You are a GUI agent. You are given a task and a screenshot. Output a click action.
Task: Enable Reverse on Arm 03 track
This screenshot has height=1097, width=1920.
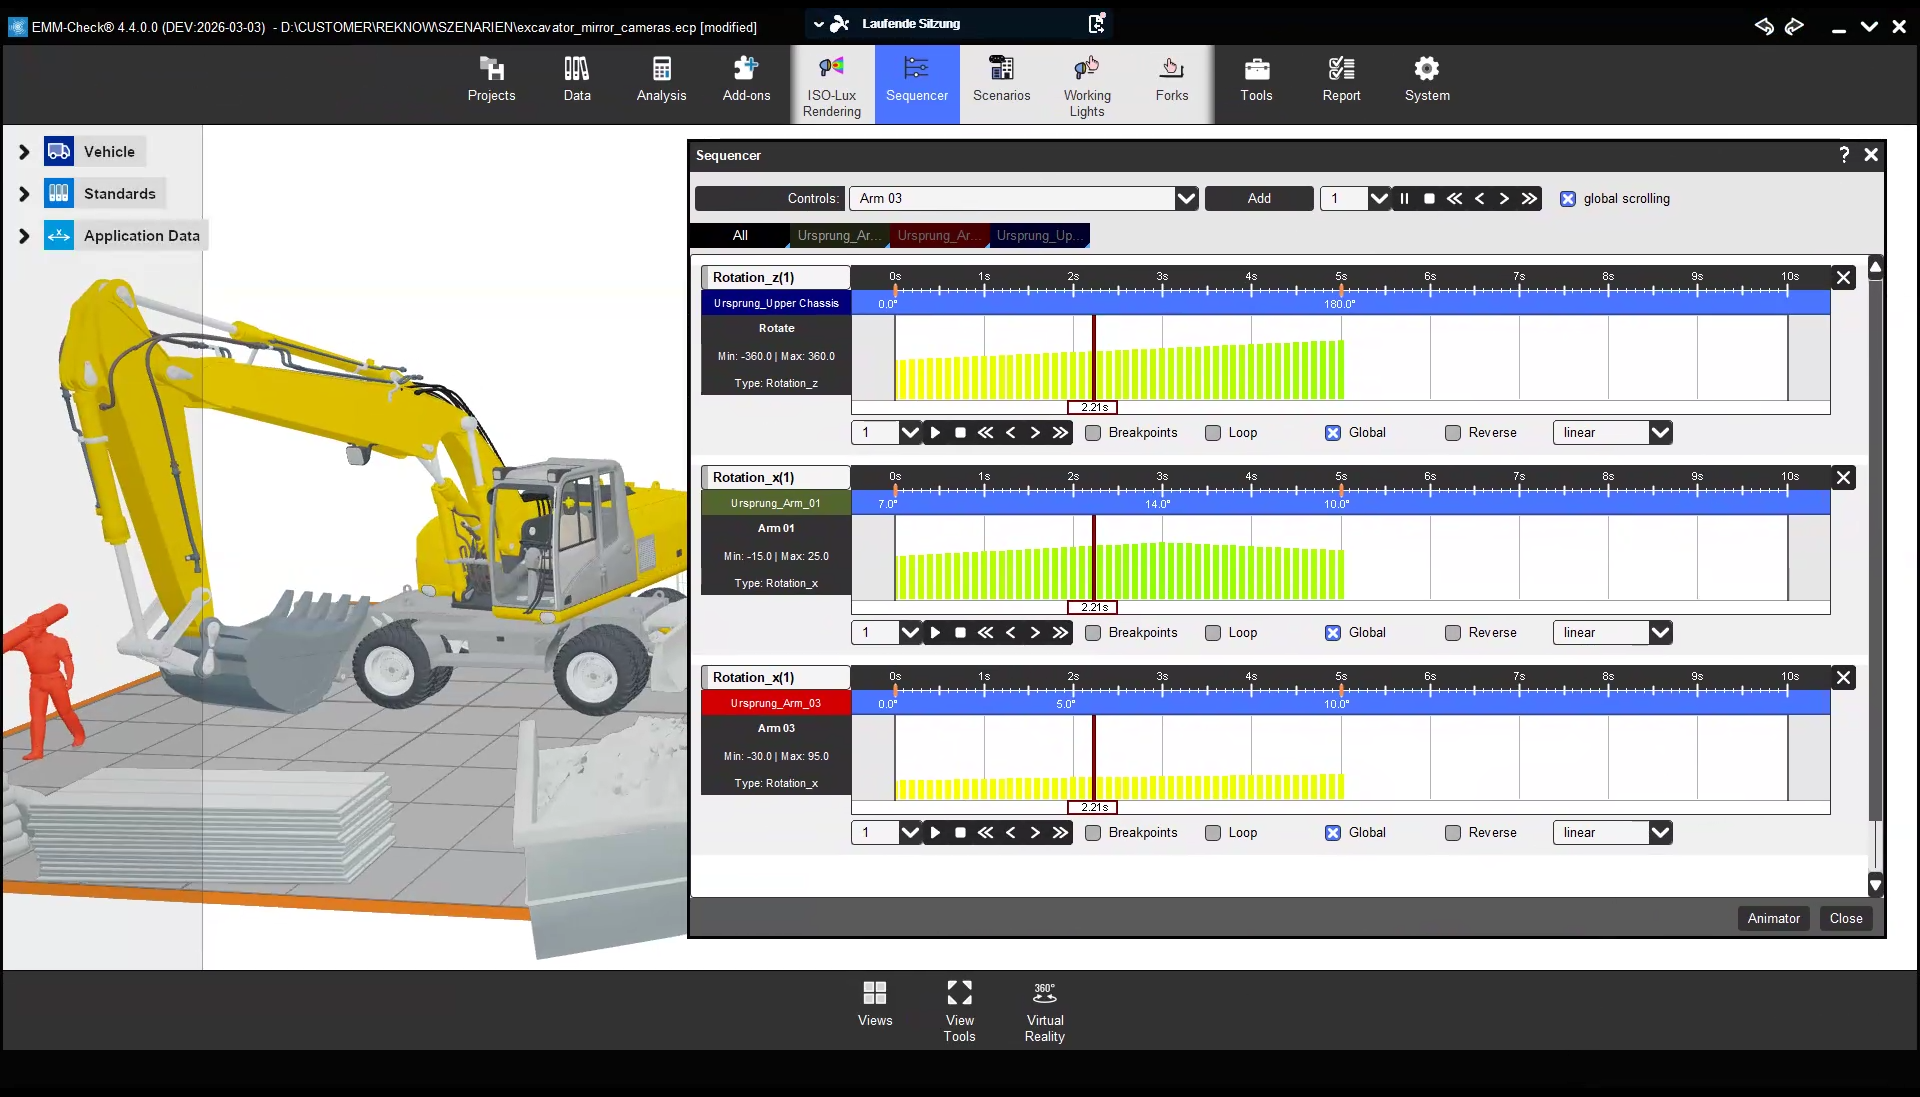tap(1453, 833)
